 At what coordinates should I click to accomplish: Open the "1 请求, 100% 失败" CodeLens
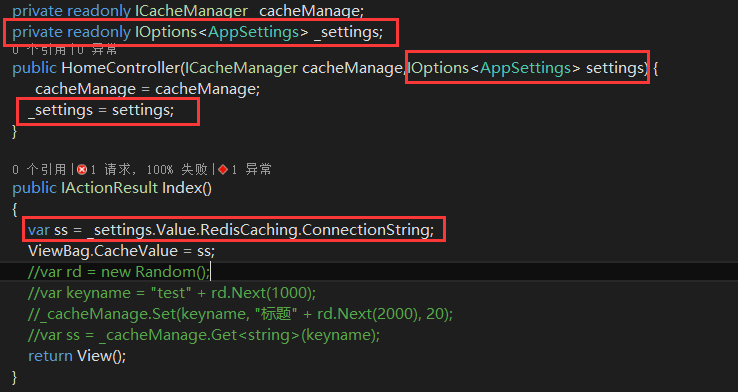pyautogui.click(x=149, y=169)
